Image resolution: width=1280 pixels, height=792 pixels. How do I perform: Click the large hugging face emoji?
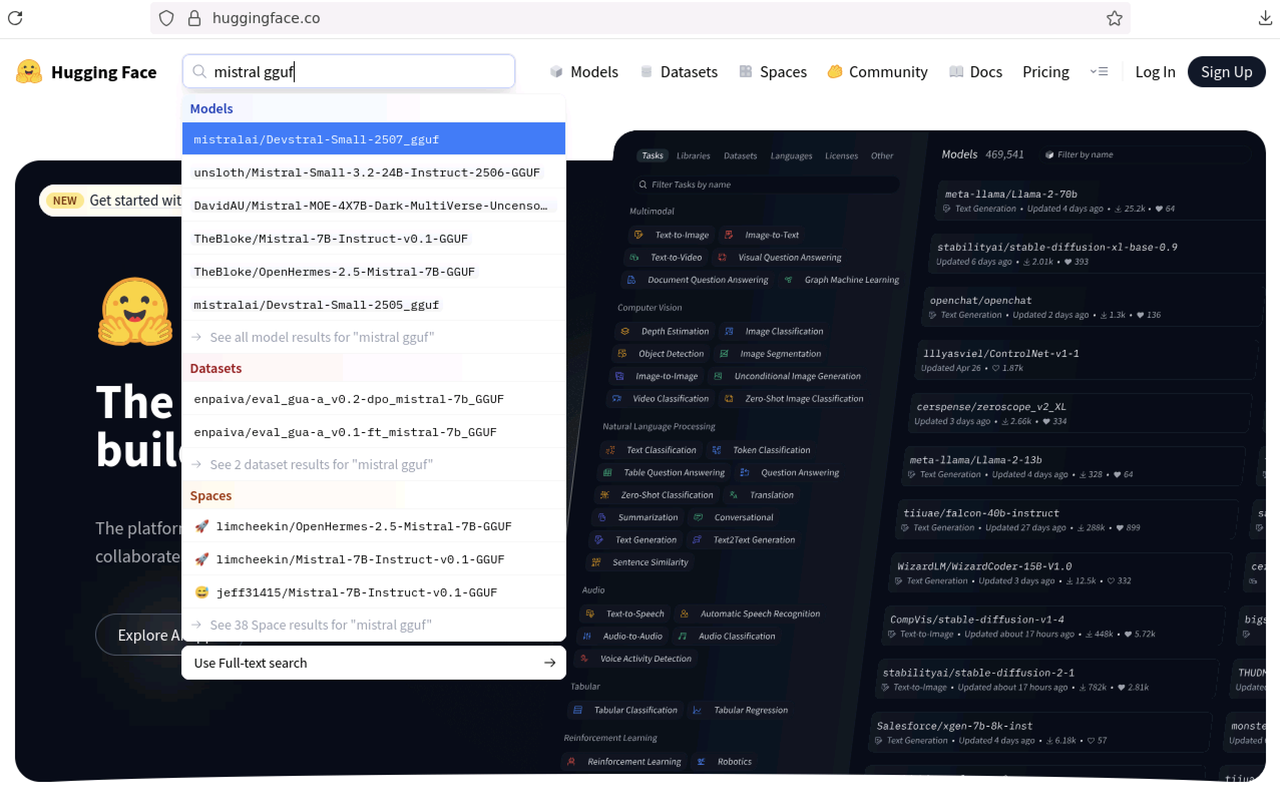135,311
